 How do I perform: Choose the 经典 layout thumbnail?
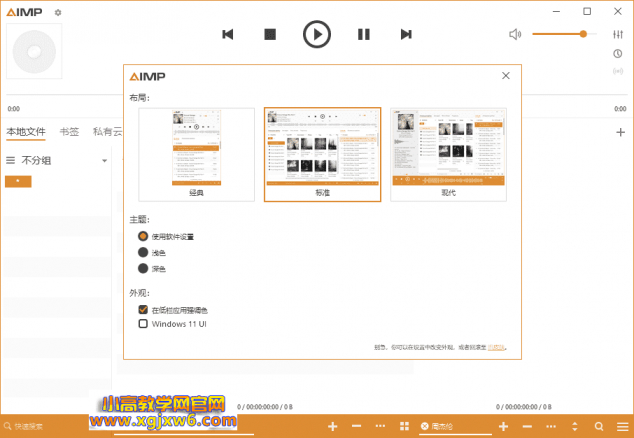pyautogui.click(x=197, y=154)
